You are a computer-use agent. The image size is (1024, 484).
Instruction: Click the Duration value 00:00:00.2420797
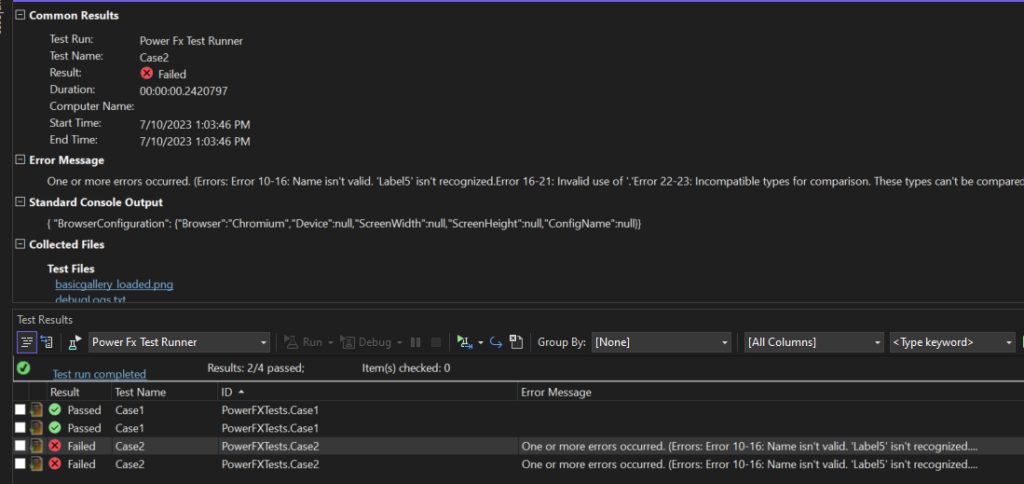[184, 91]
